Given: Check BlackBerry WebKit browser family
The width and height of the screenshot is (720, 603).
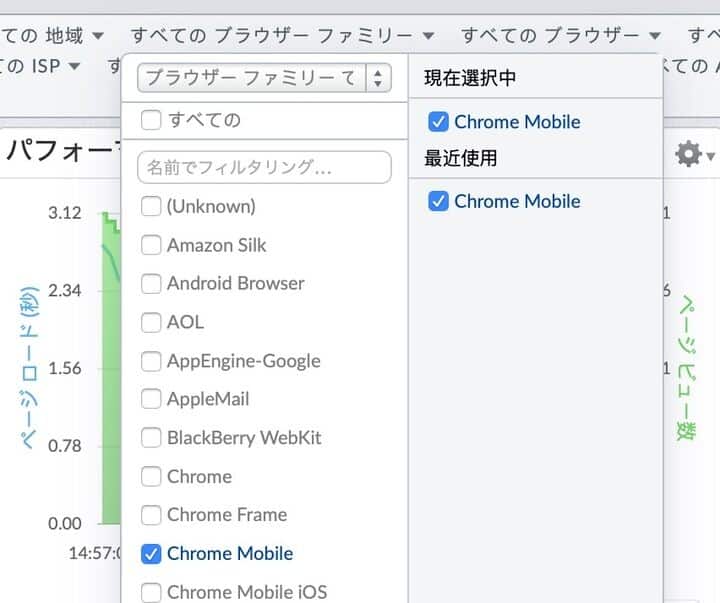Looking at the screenshot, I should coord(151,438).
